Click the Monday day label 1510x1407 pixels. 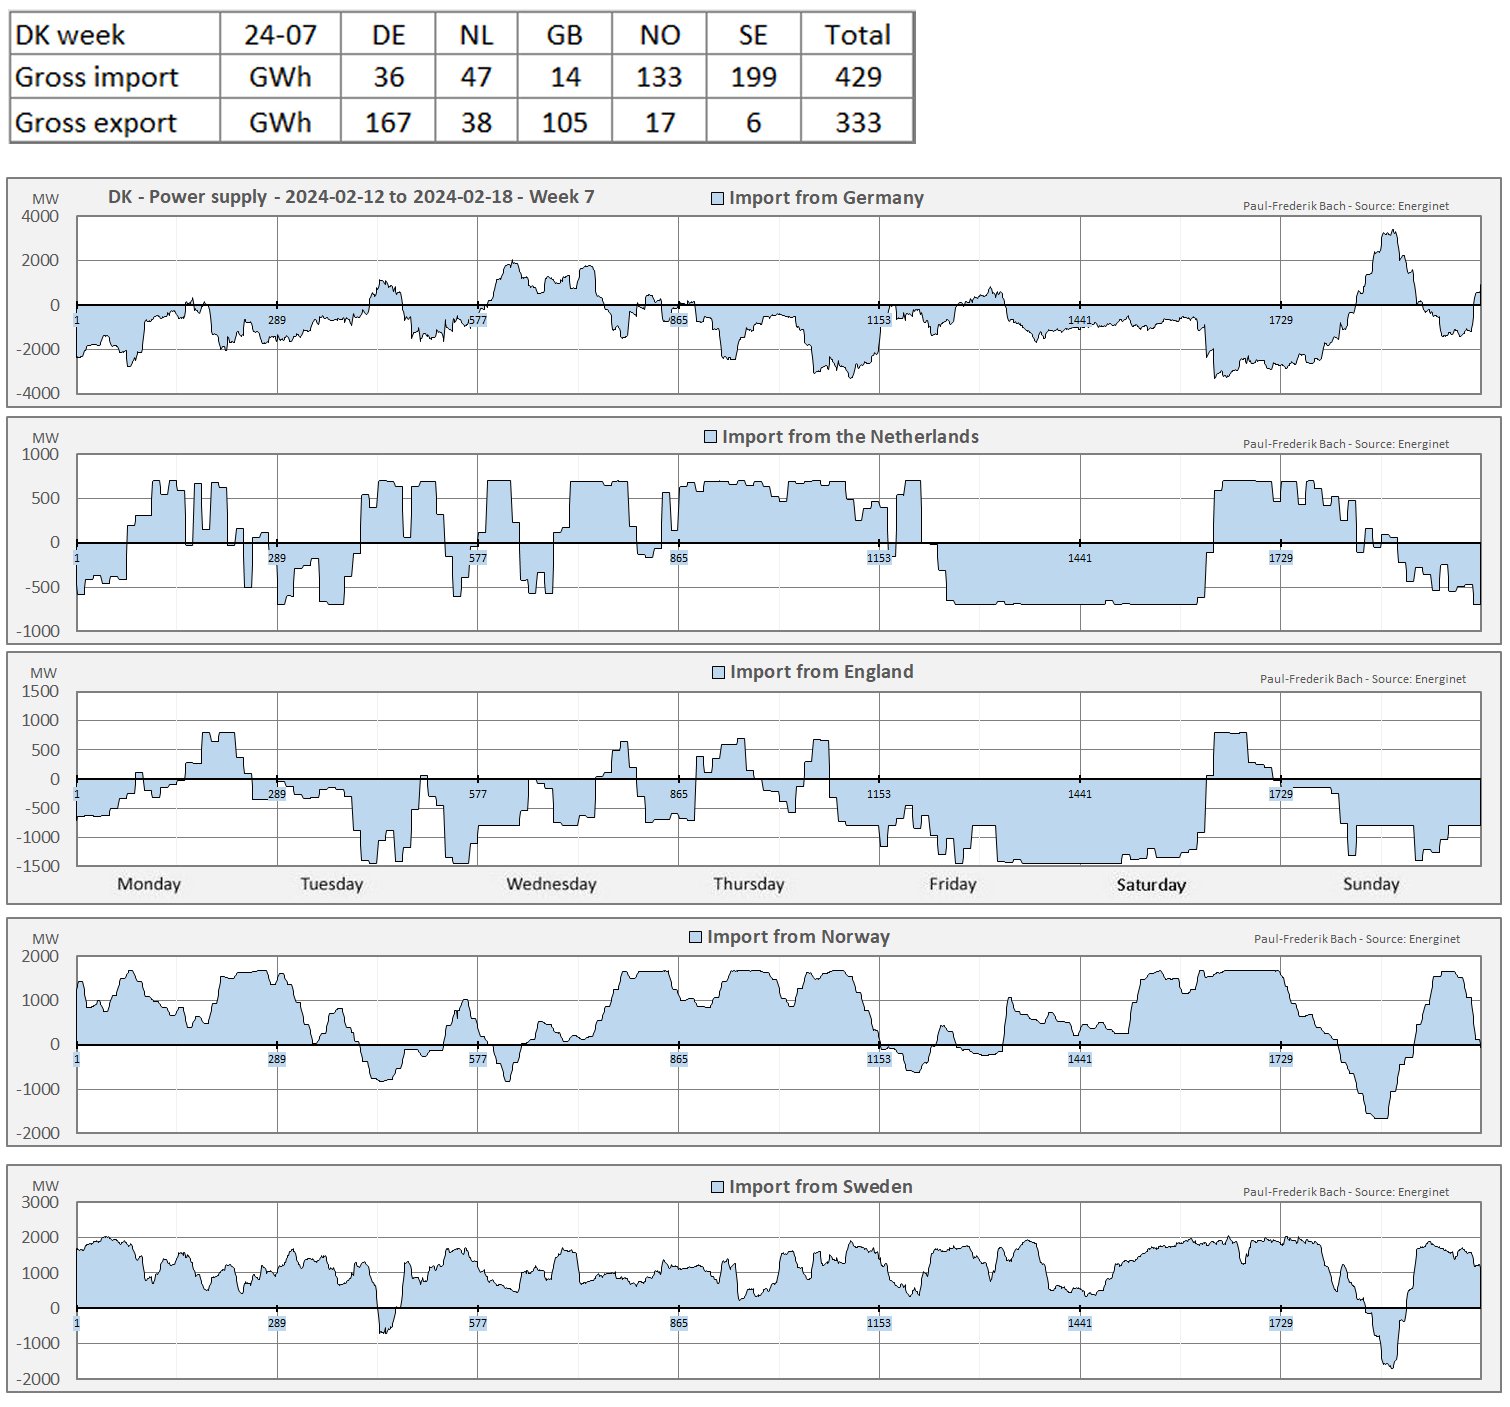coord(149,884)
